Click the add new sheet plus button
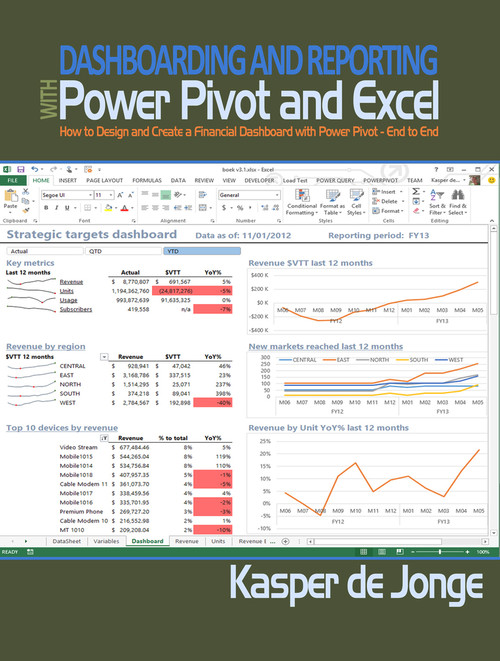 [285, 542]
